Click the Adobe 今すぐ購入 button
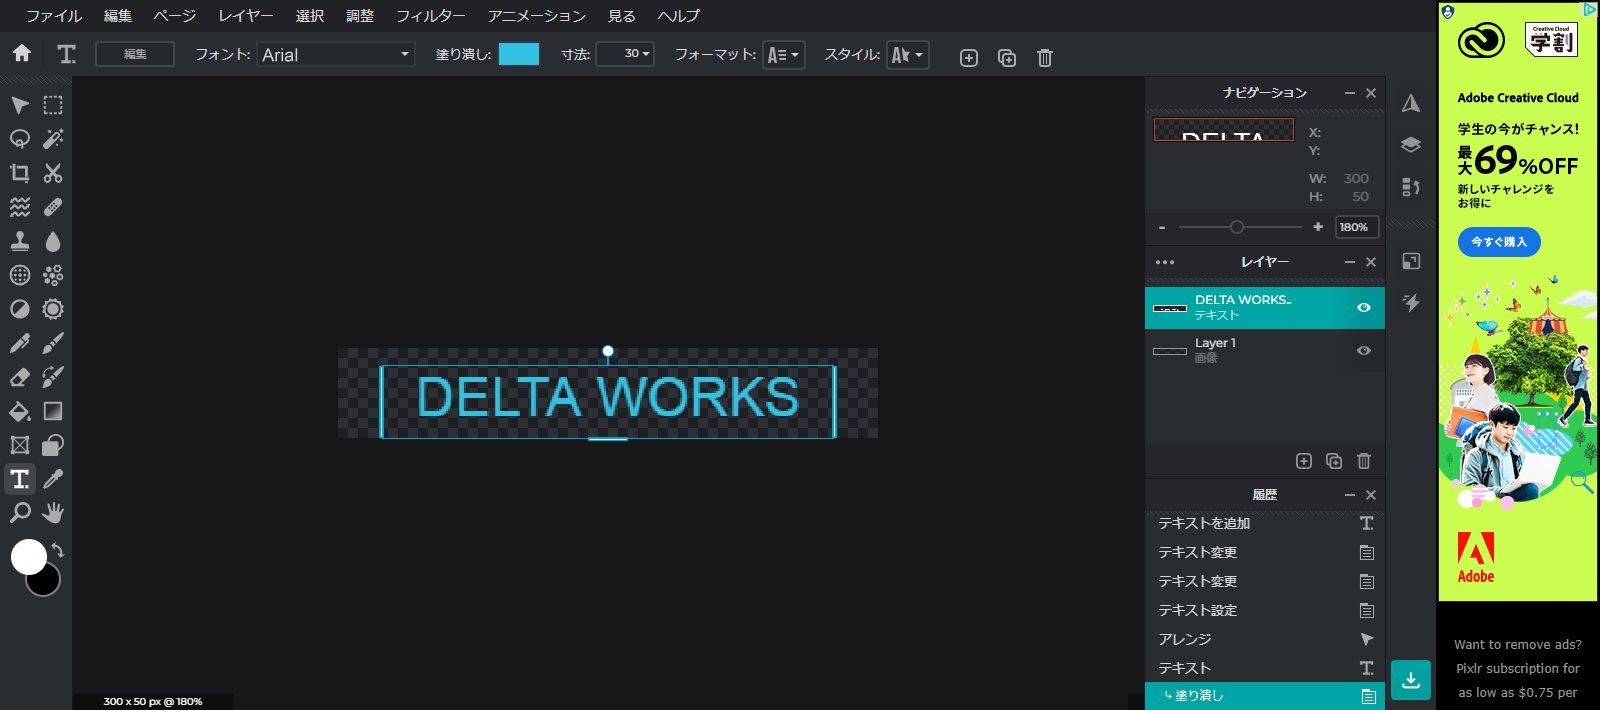 (x=1498, y=242)
